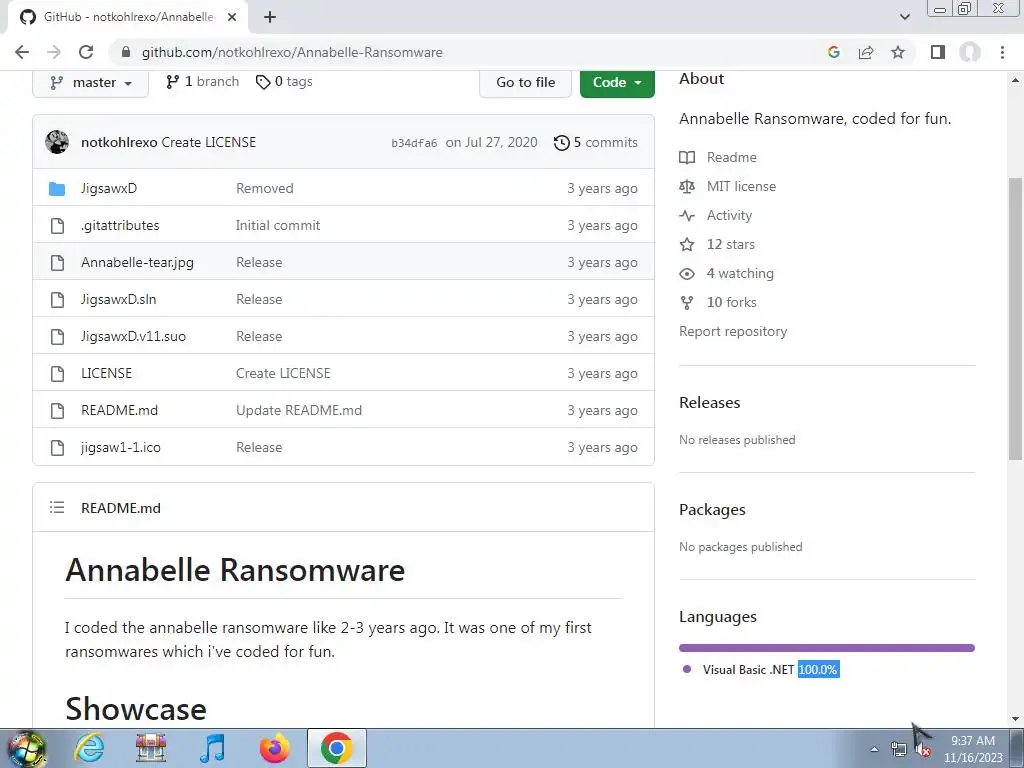
Task: Open README.md in file list
Action: click(120, 411)
